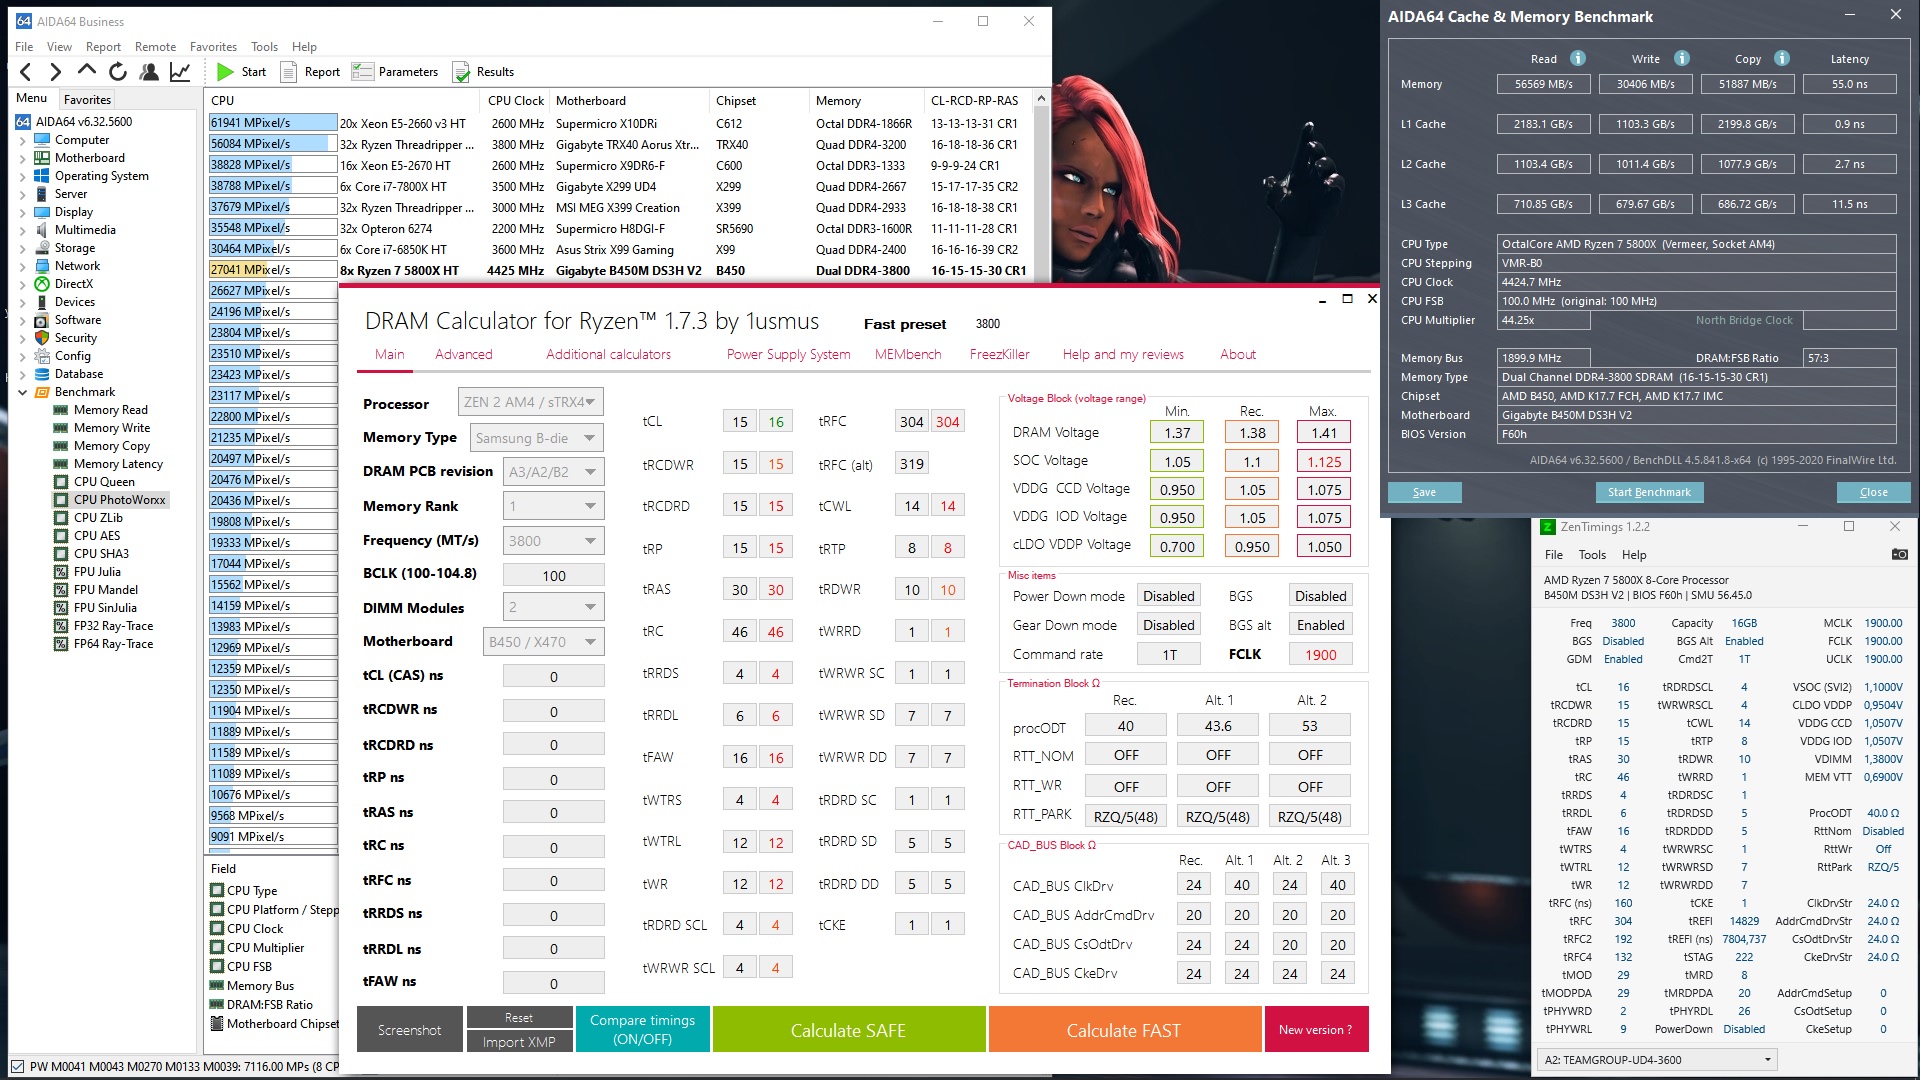1920x1080 pixels.
Task: Toggle the CPU Multiplier field checkbox
Action: coord(217,948)
